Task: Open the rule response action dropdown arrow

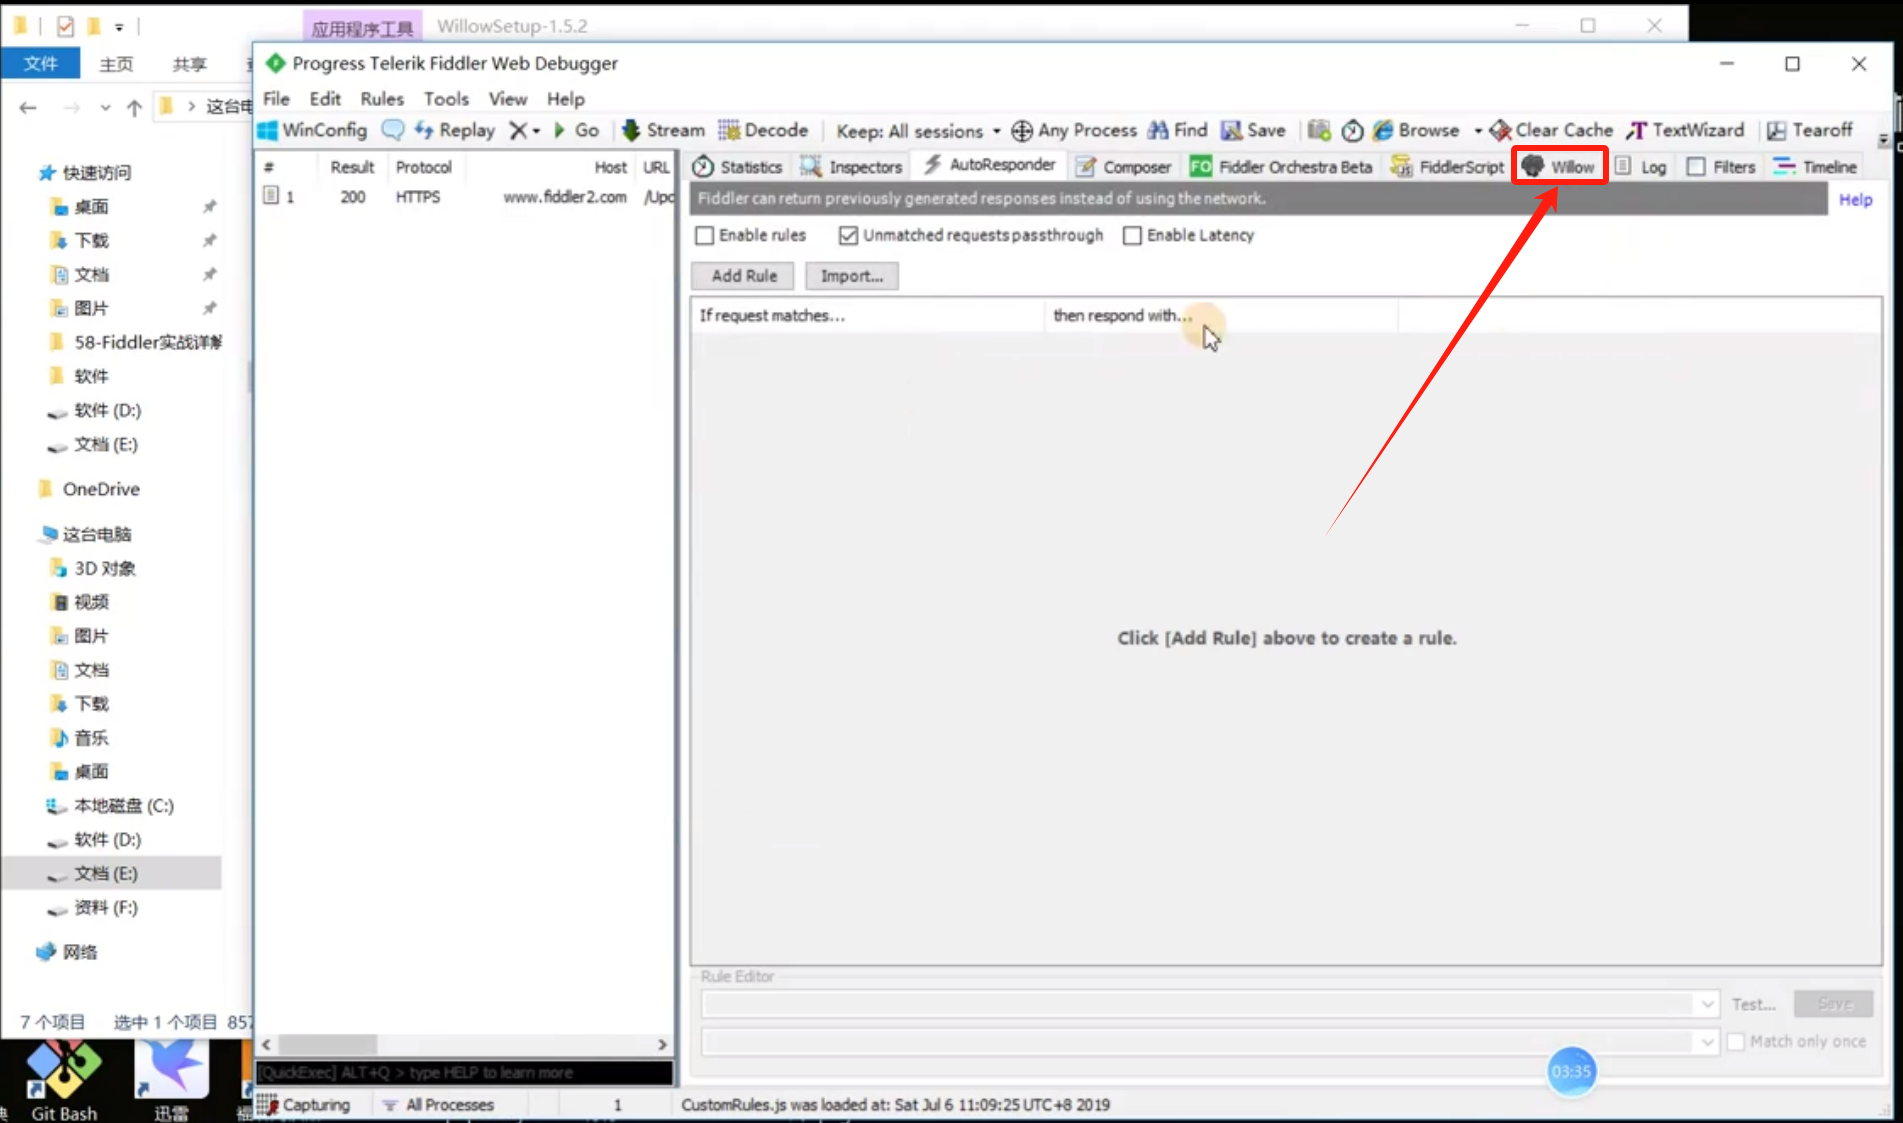Action: coord(1707,1042)
